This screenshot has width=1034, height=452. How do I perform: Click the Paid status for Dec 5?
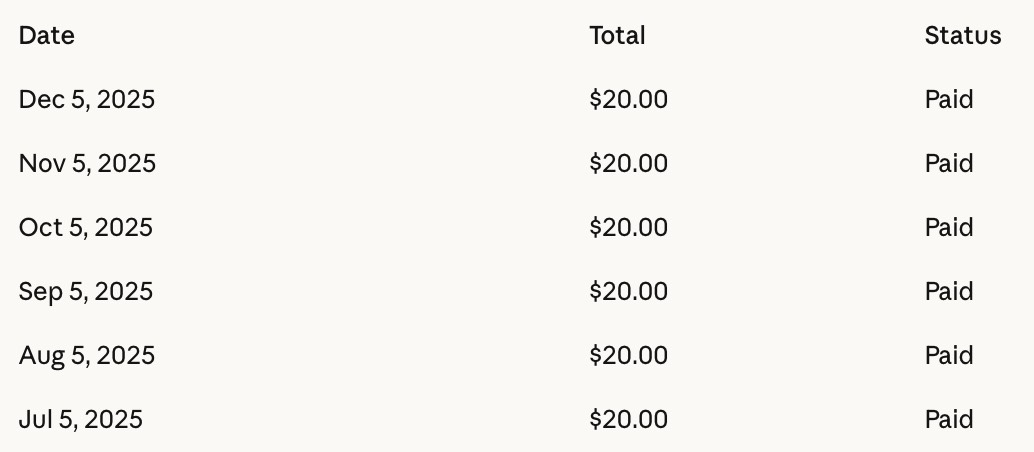(x=948, y=100)
